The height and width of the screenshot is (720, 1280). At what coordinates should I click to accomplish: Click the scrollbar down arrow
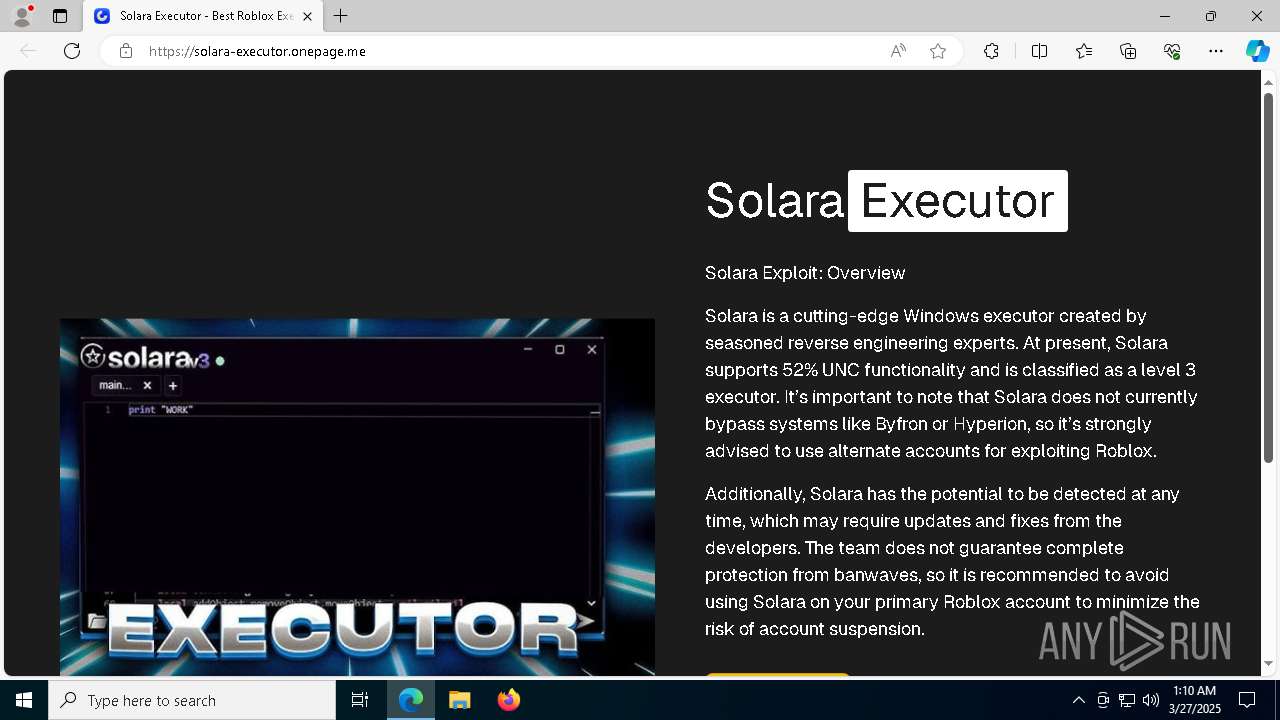coord(1268,663)
